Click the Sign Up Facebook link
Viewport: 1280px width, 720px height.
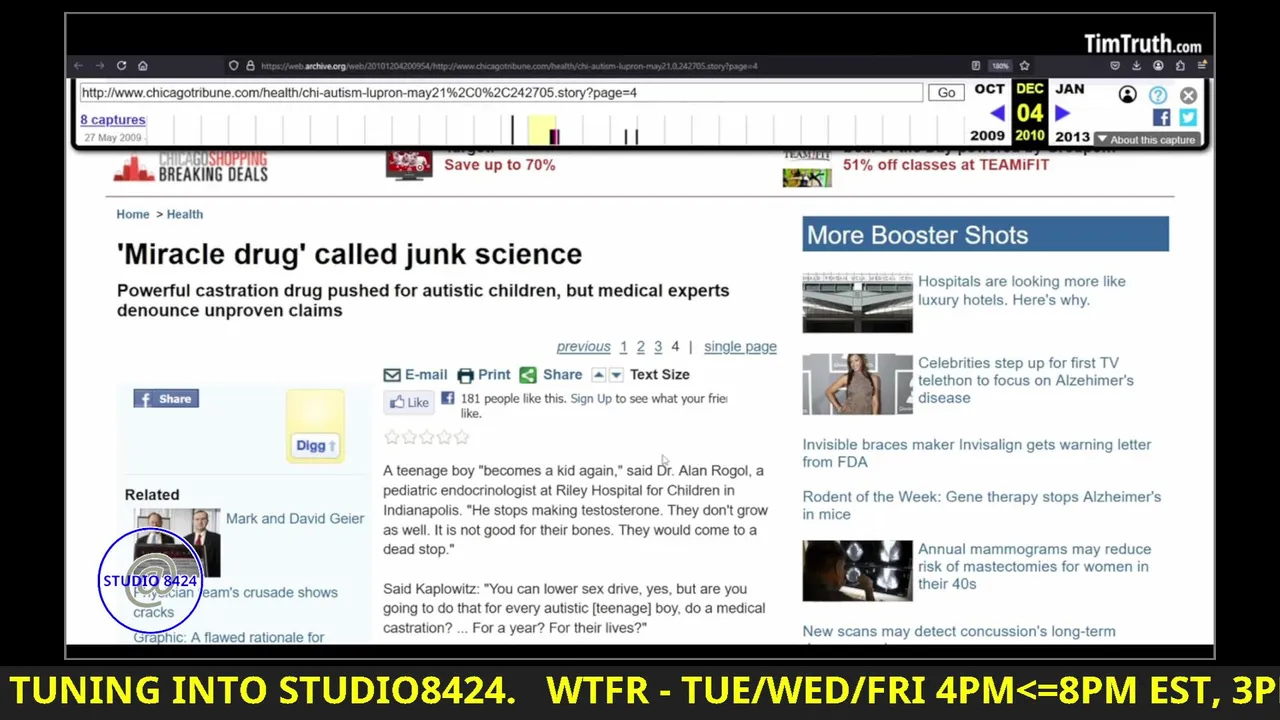click(591, 398)
